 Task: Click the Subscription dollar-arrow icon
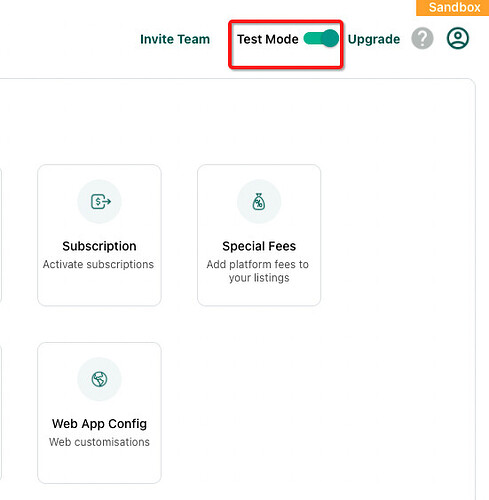[x=100, y=202]
